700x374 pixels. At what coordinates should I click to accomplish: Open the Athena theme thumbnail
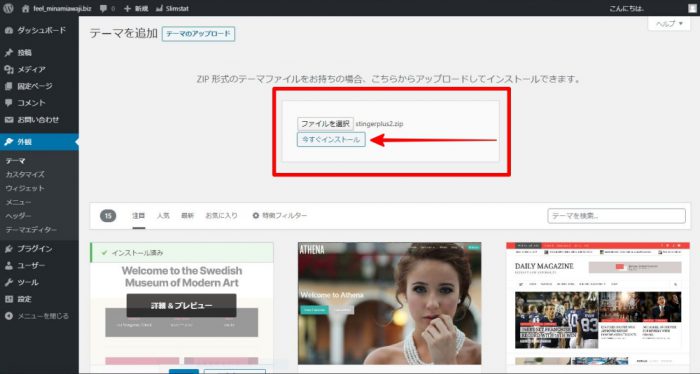click(389, 303)
